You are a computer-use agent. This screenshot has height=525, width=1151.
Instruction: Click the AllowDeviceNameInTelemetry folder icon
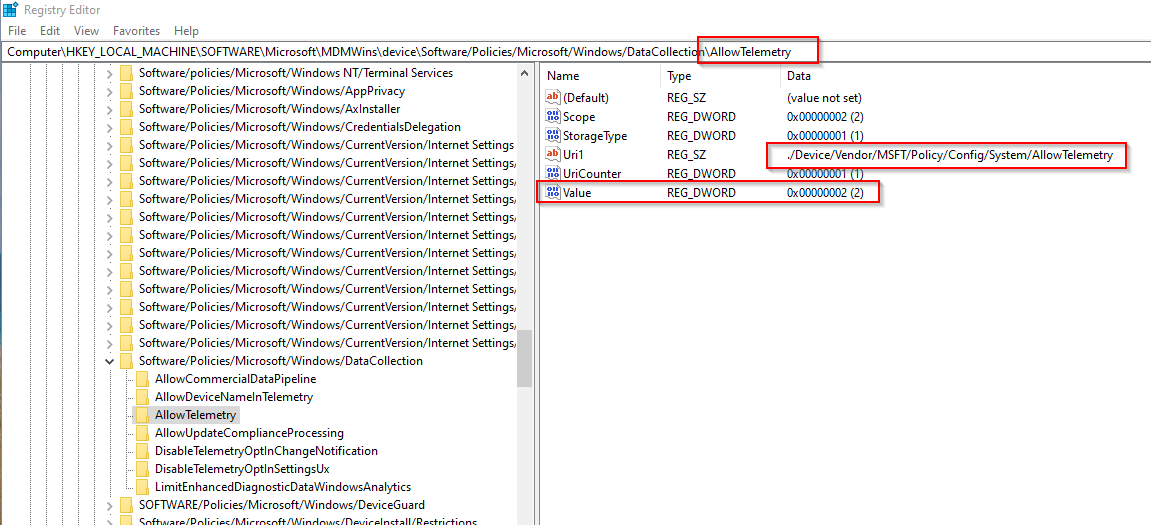(142, 397)
